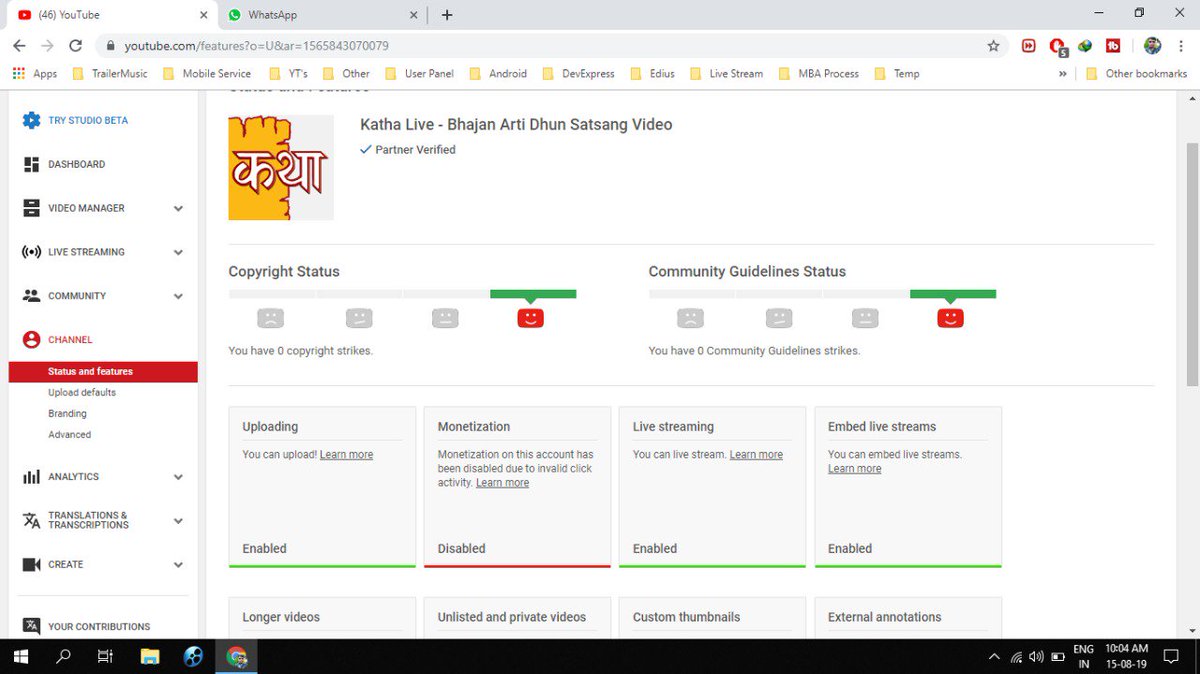Click the red happy face under Copyright Status

tap(530, 318)
